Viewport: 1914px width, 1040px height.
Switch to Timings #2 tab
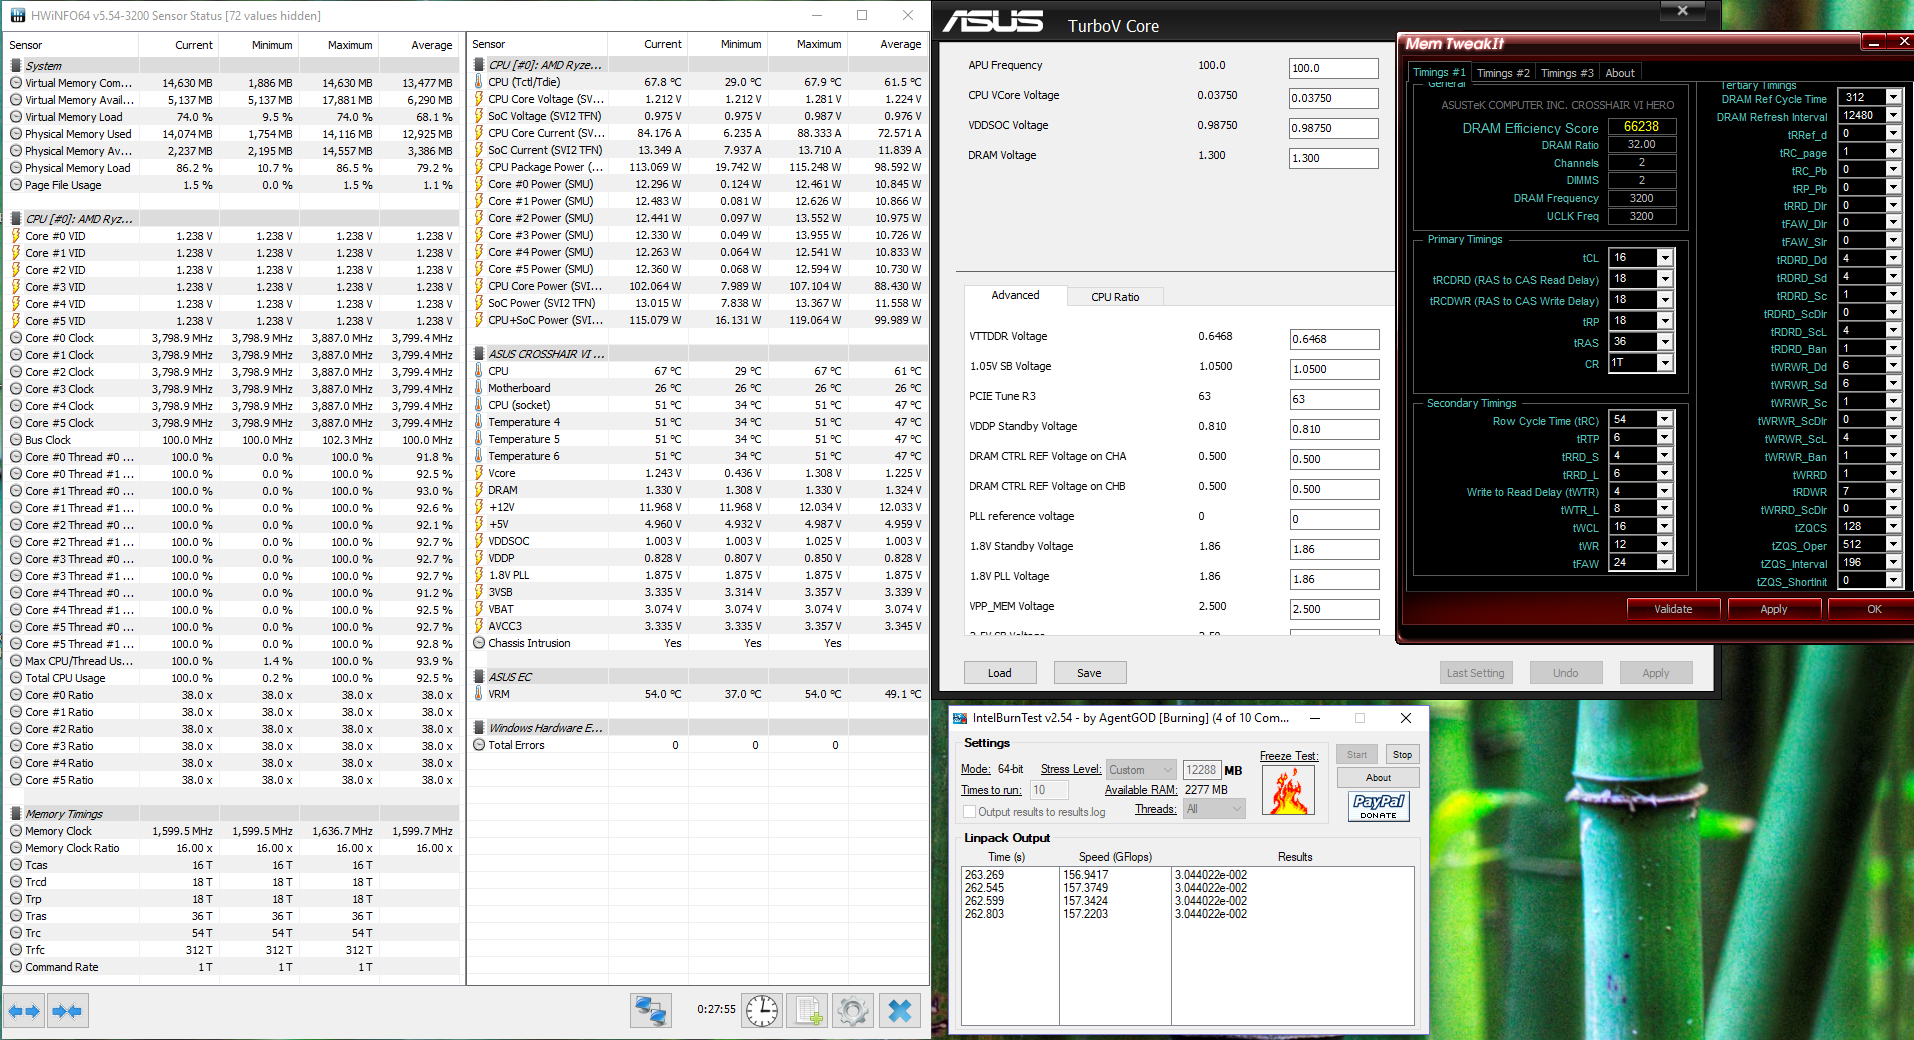pyautogui.click(x=1503, y=73)
